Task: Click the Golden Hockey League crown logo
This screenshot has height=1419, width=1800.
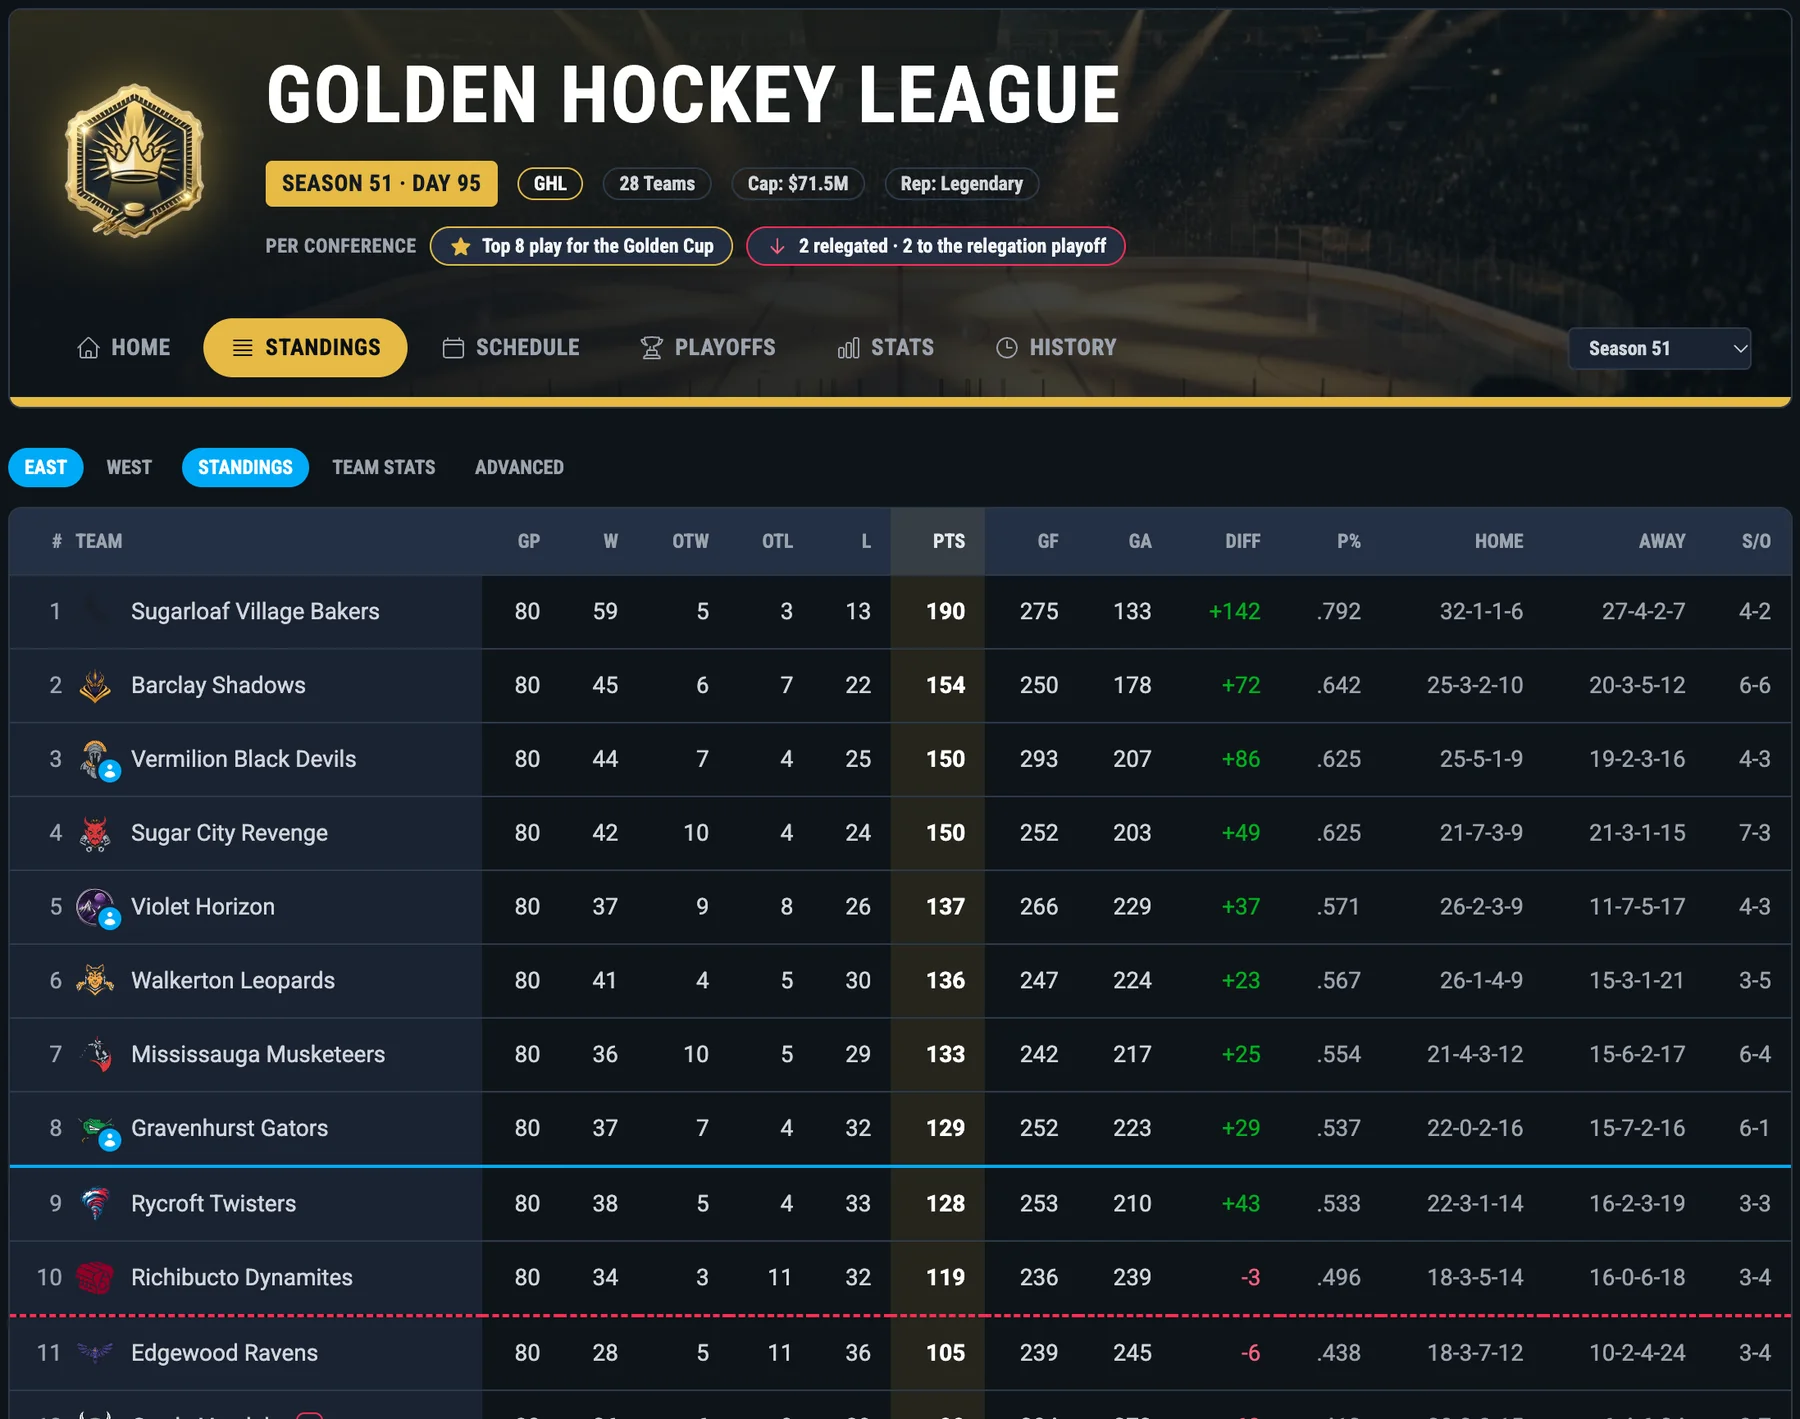Action: click(135, 160)
